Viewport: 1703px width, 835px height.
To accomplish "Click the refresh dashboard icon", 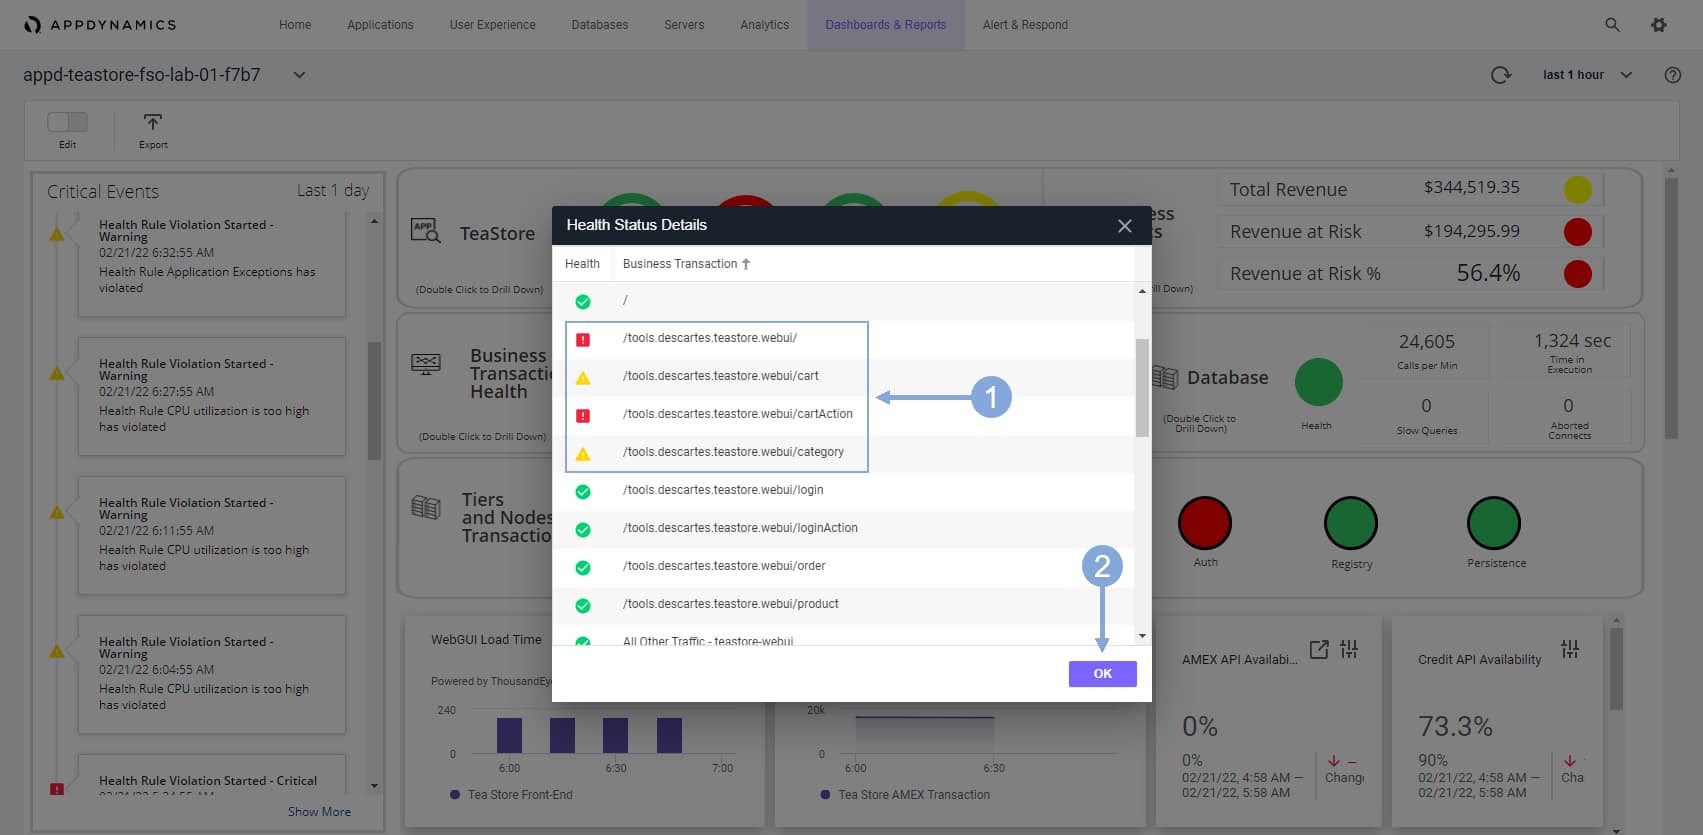I will pos(1500,75).
